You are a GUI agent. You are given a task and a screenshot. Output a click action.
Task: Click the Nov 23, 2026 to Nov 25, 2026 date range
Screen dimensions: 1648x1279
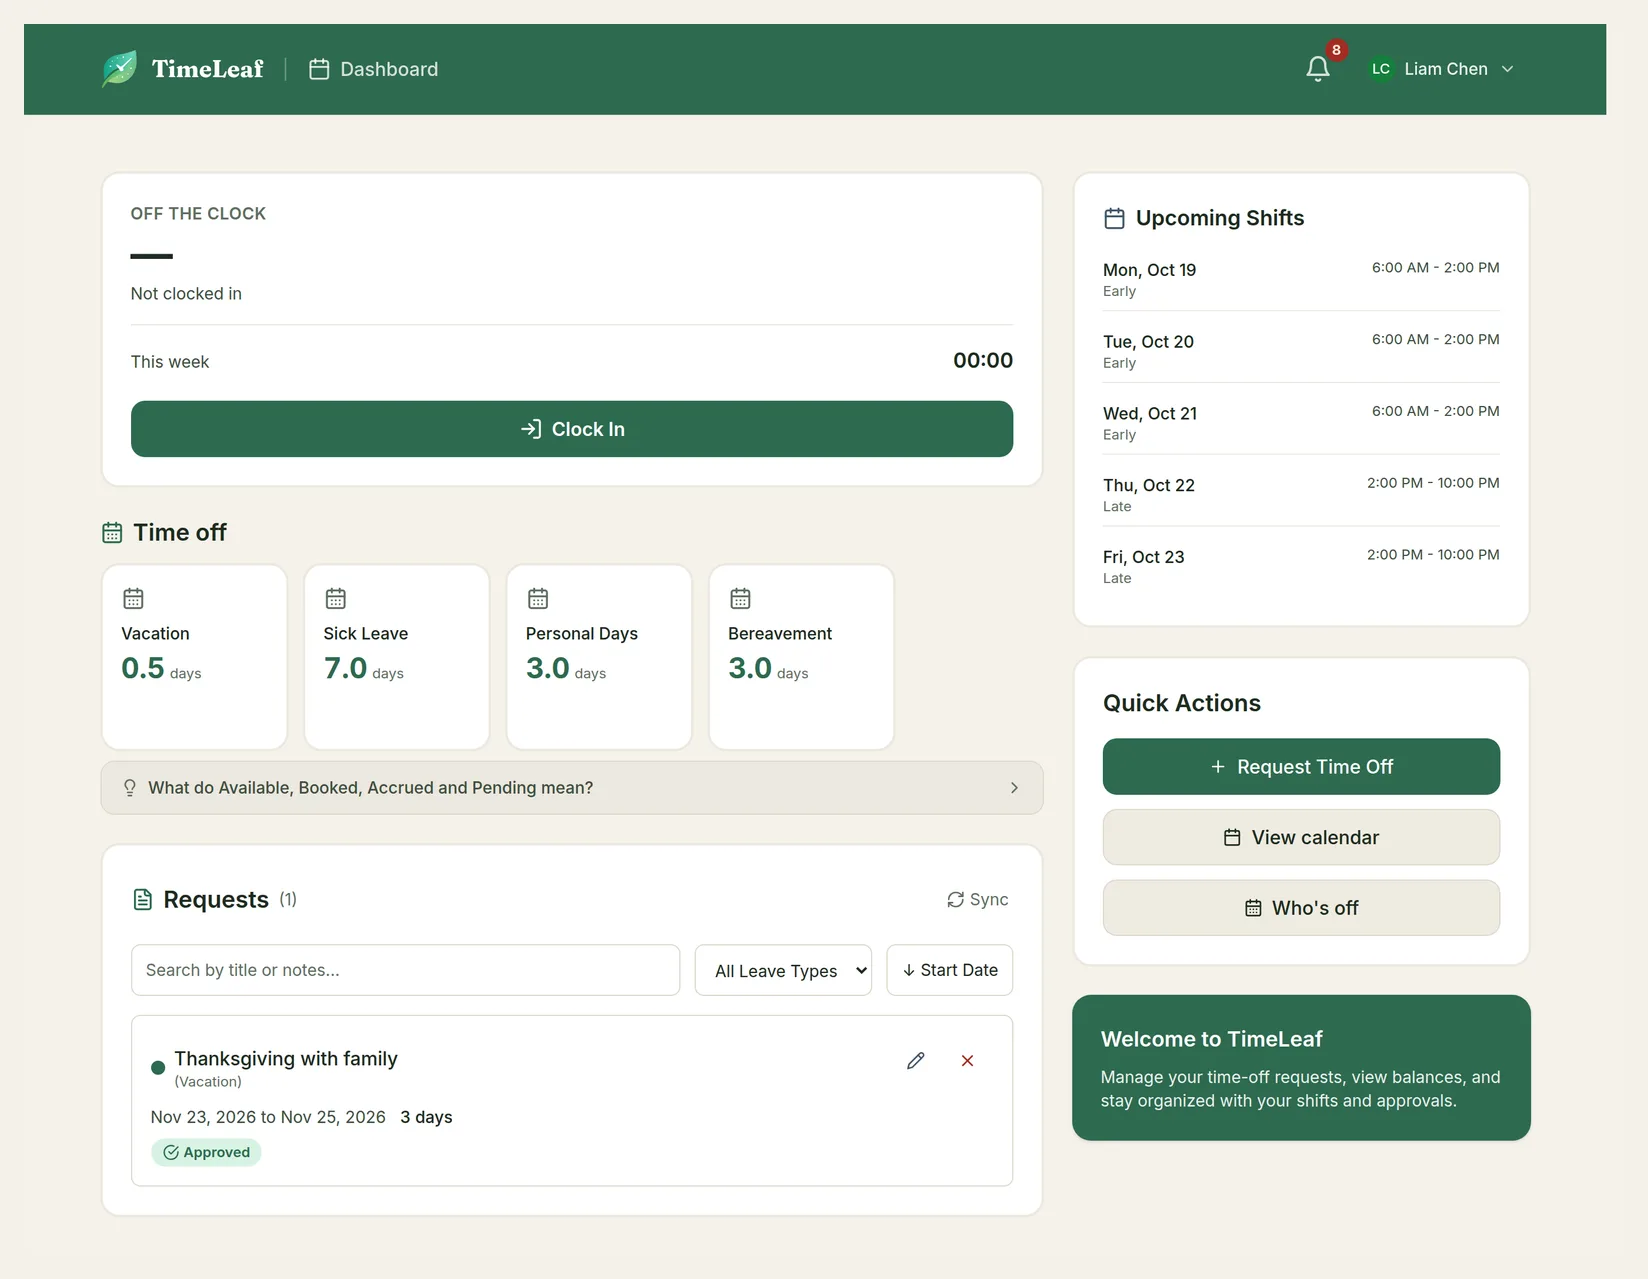268,1118
